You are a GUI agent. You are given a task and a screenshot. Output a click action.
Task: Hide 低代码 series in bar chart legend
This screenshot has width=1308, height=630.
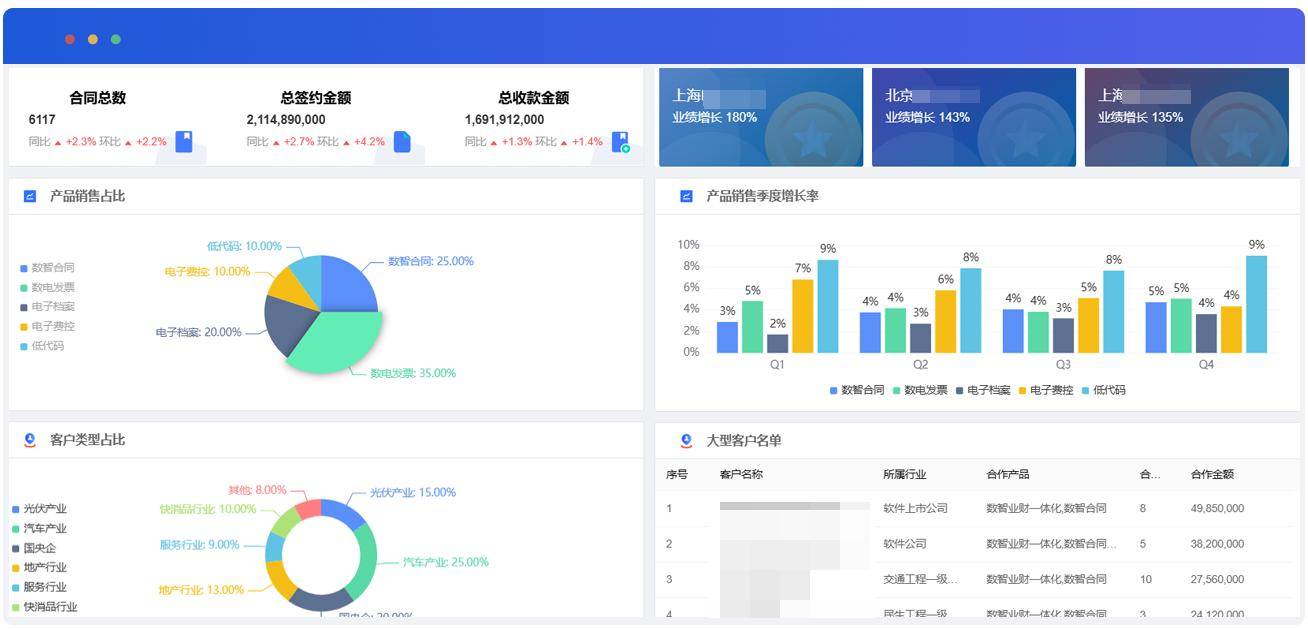(x=1102, y=390)
